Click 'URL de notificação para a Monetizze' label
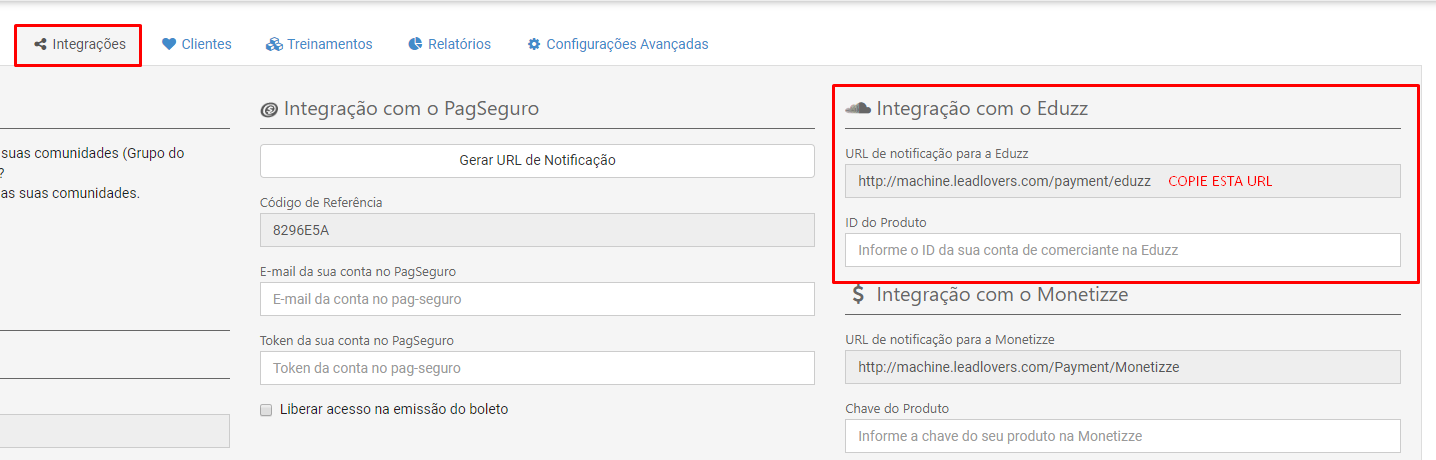This screenshot has height=460, width=1436. coord(949,339)
